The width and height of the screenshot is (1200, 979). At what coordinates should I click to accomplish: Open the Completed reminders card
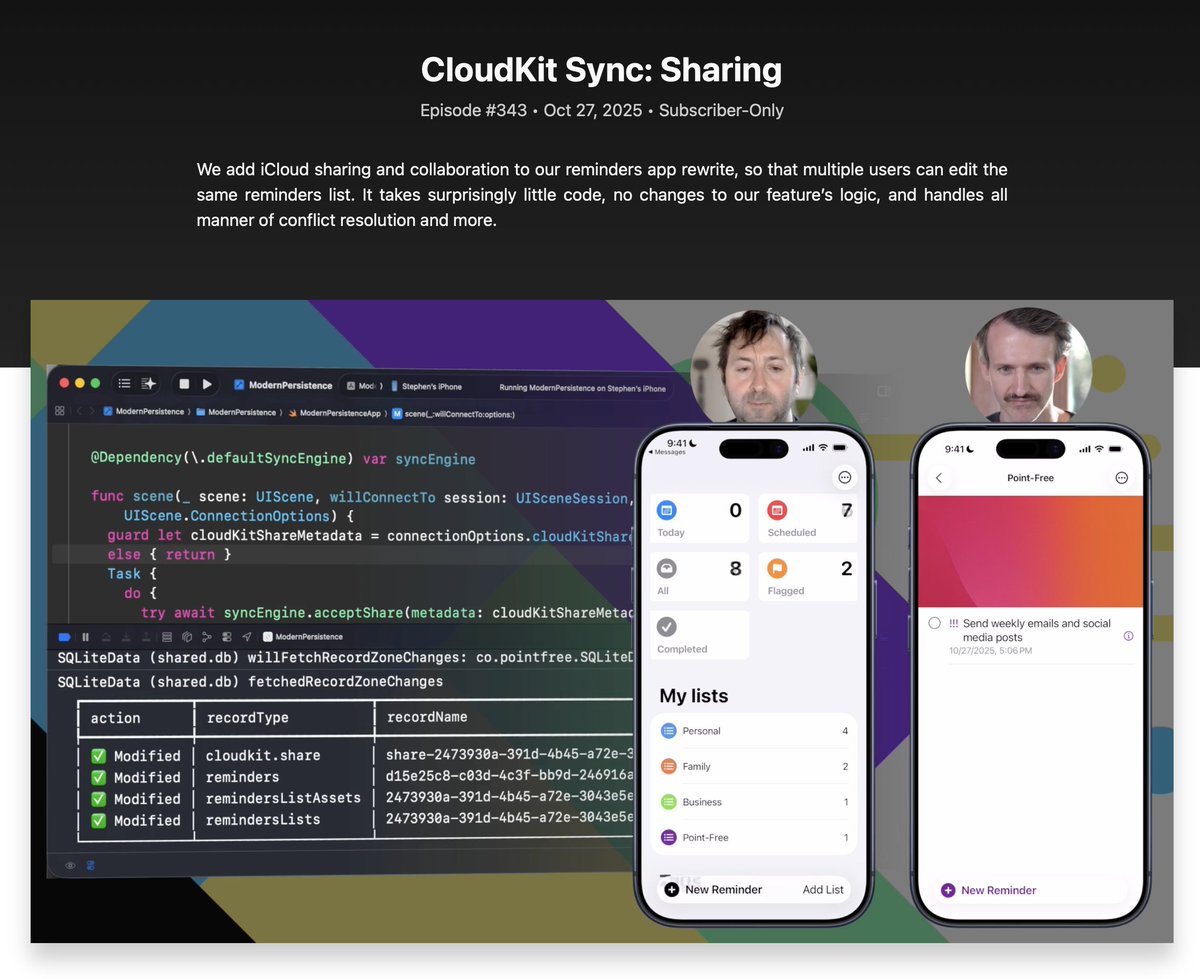click(699, 635)
